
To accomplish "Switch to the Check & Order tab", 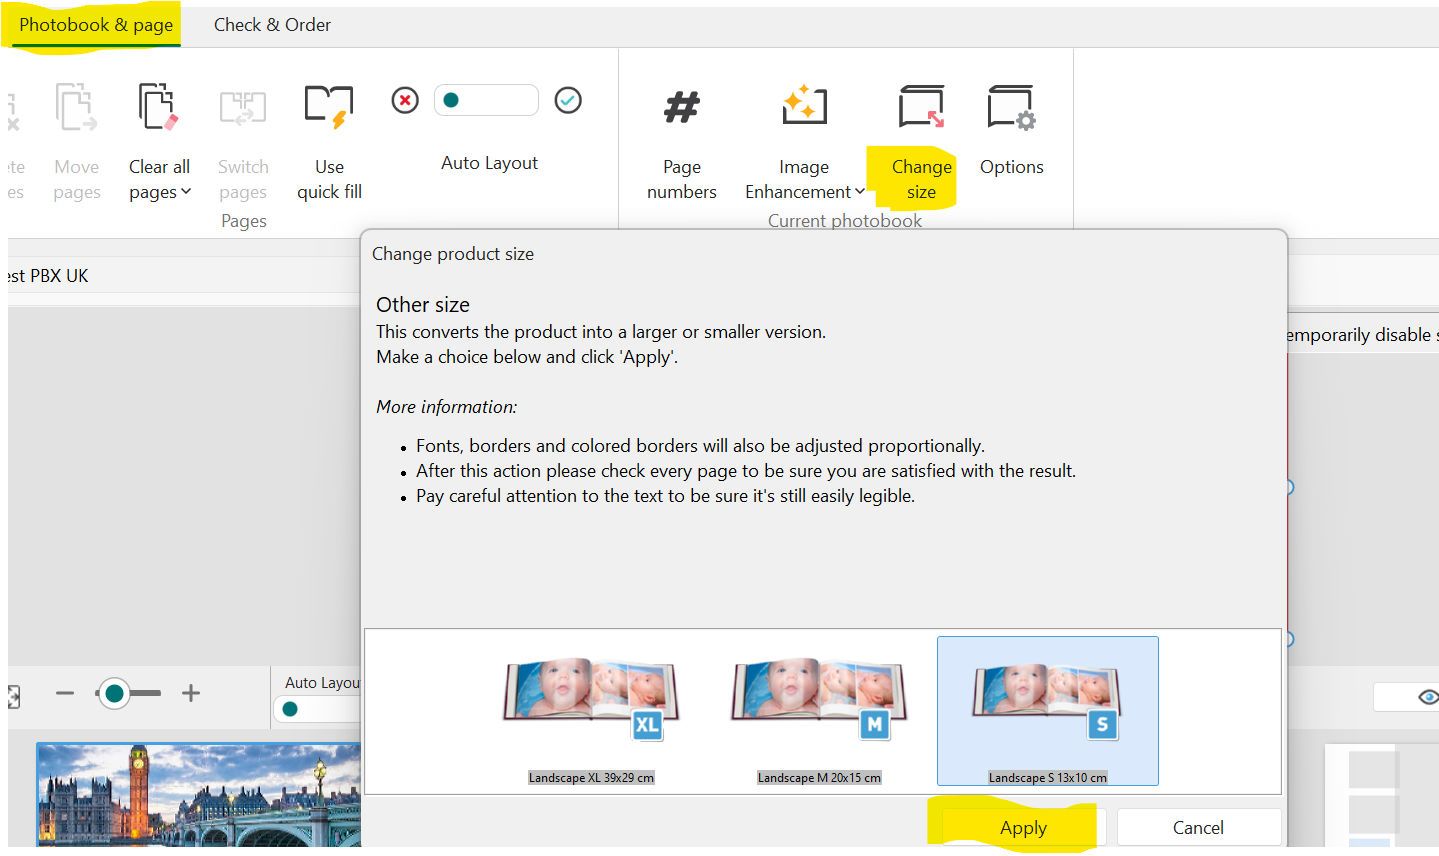I will tap(271, 24).
